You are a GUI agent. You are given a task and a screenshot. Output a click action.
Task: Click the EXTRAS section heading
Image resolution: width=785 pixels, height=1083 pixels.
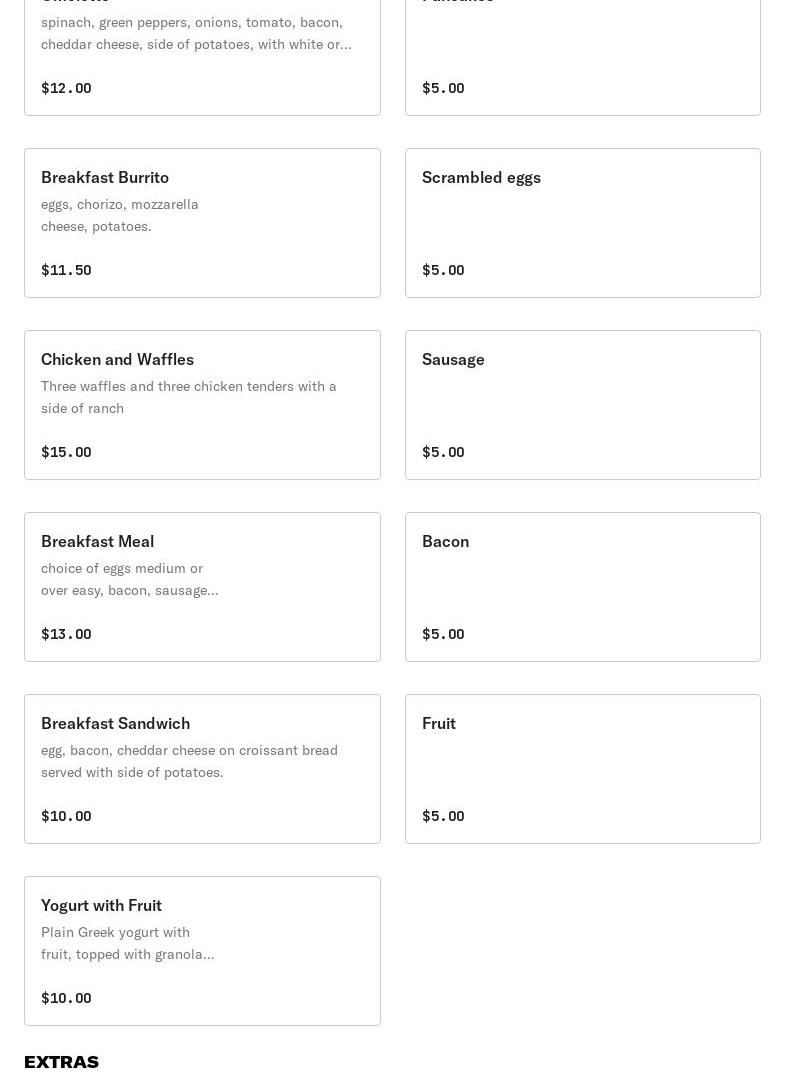coord(61,1062)
